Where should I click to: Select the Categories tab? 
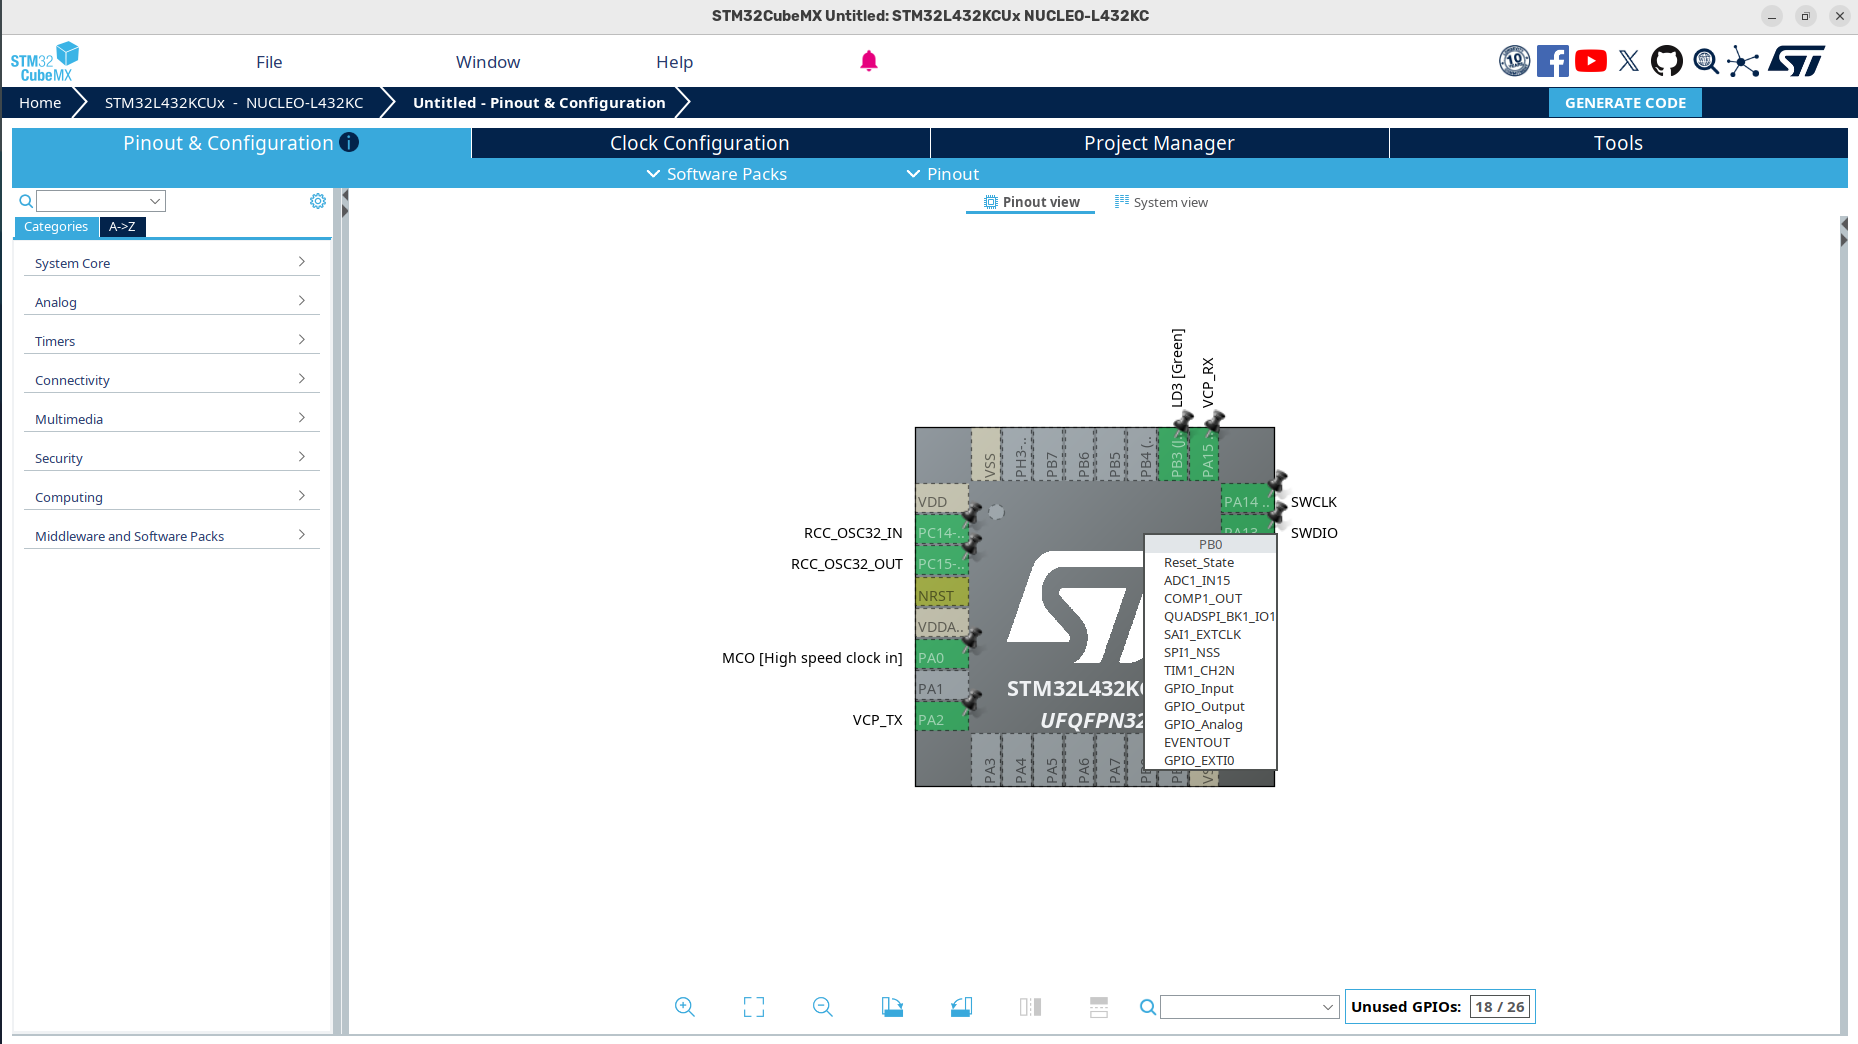(x=56, y=227)
